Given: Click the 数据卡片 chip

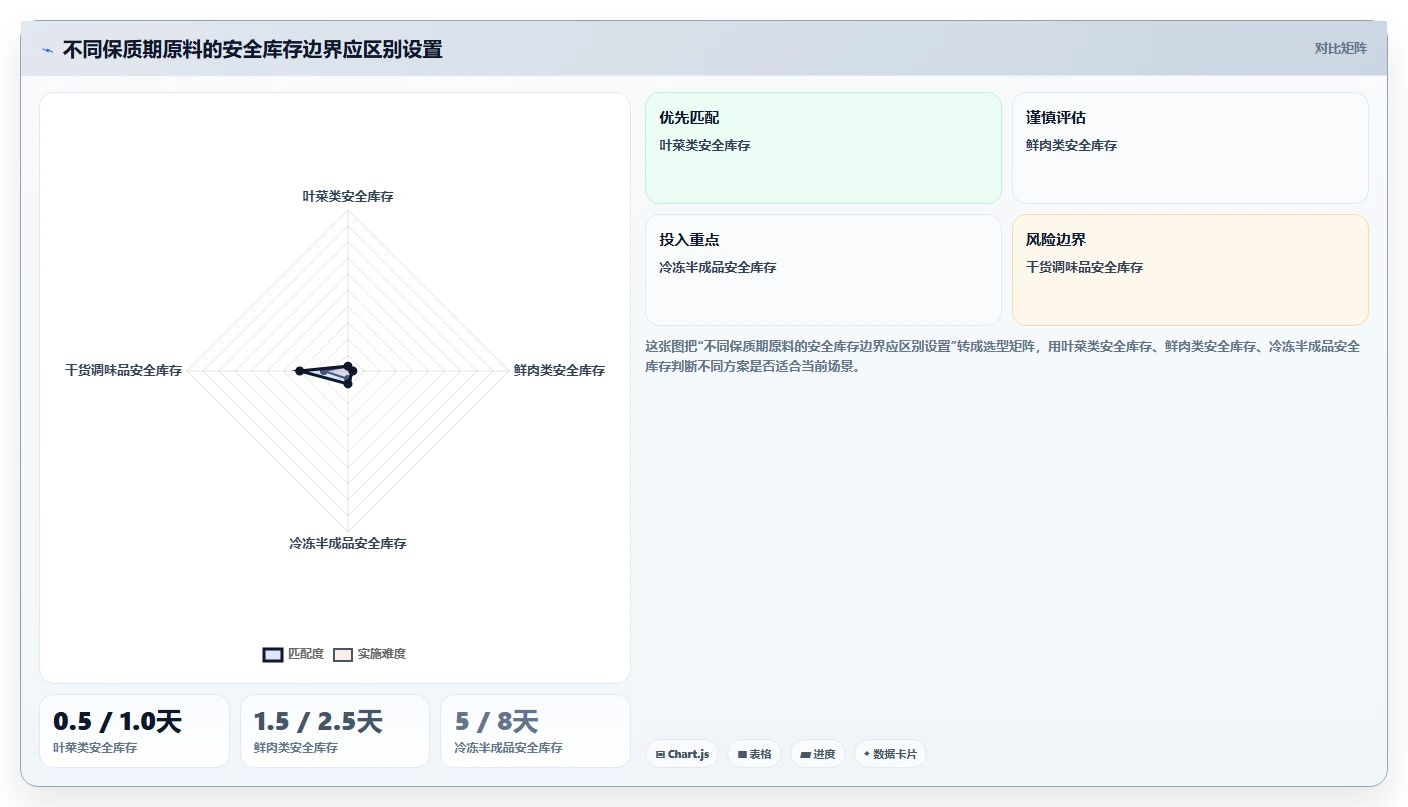Looking at the screenshot, I should point(890,754).
